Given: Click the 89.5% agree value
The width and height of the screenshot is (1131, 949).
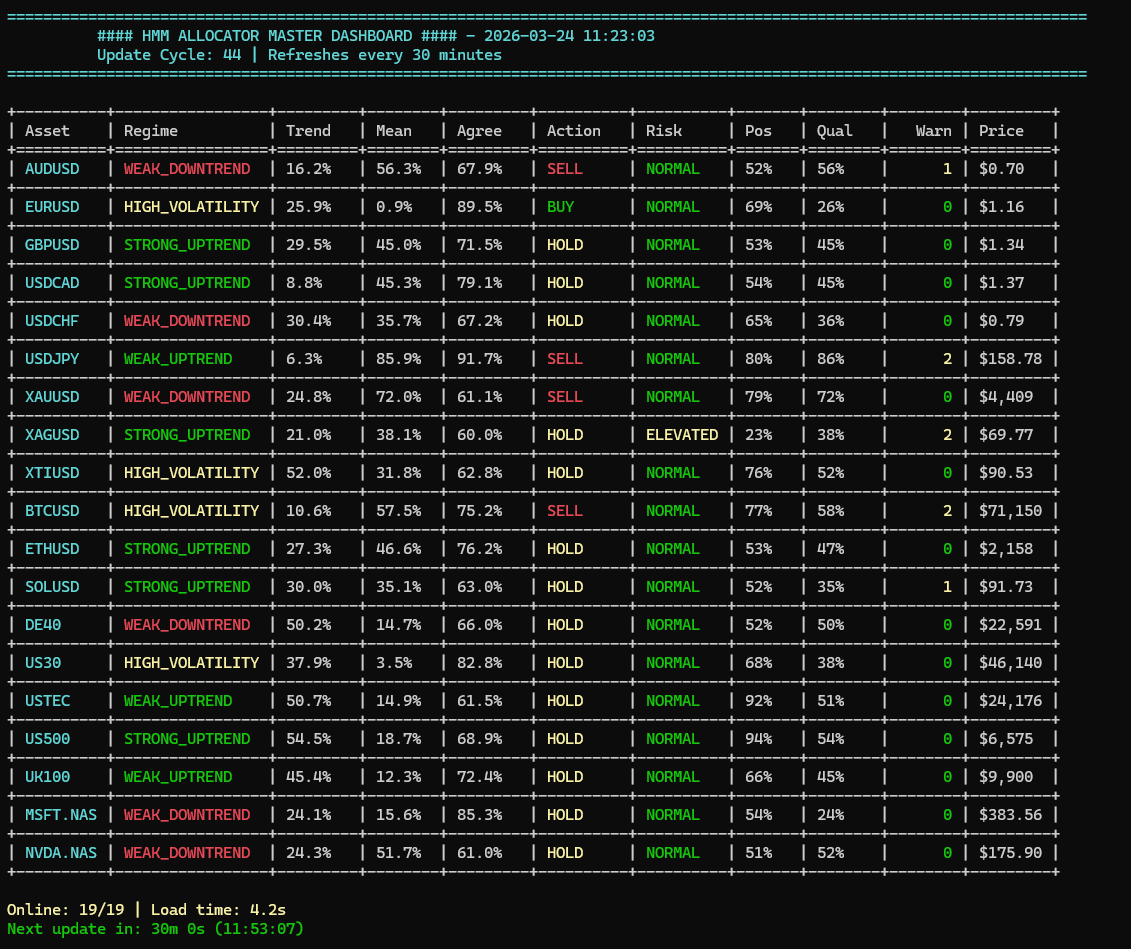Looking at the screenshot, I should (479, 207).
